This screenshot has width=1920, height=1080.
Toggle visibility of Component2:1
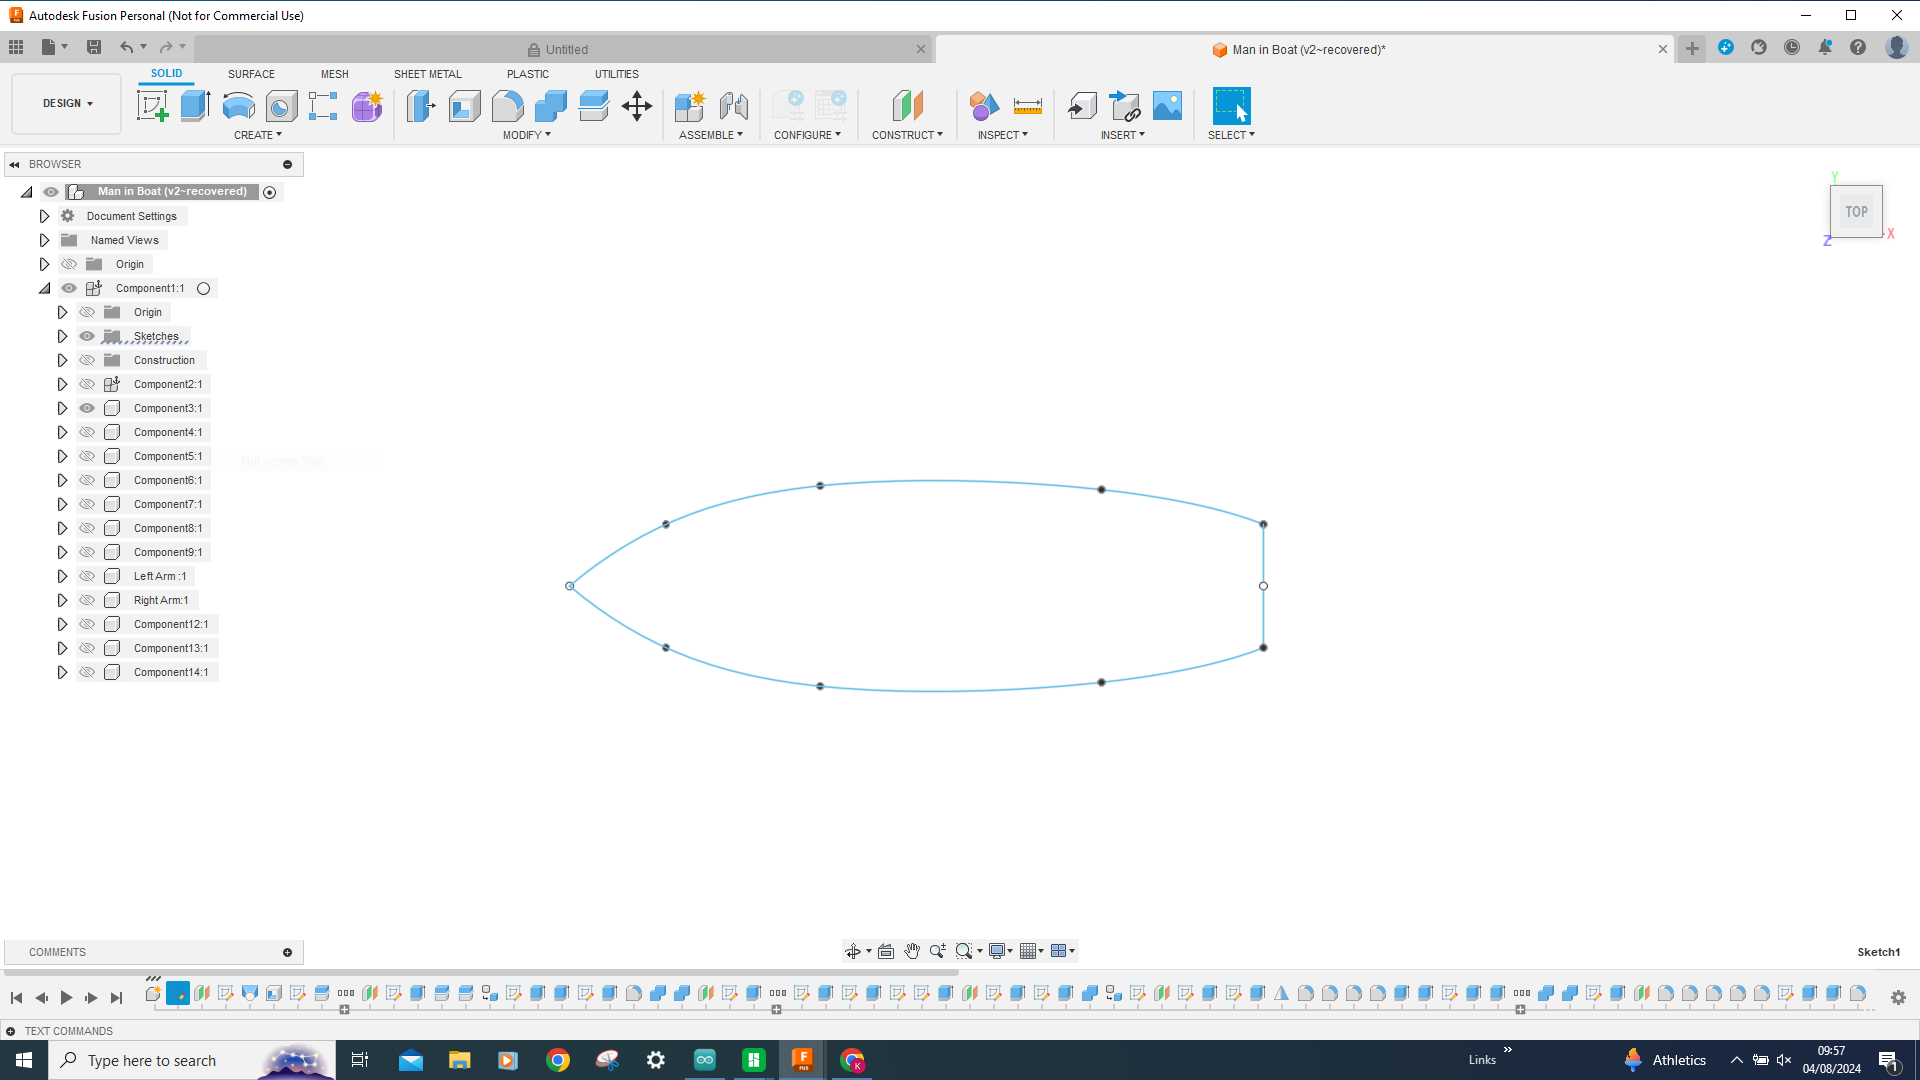[x=87, y=384]
